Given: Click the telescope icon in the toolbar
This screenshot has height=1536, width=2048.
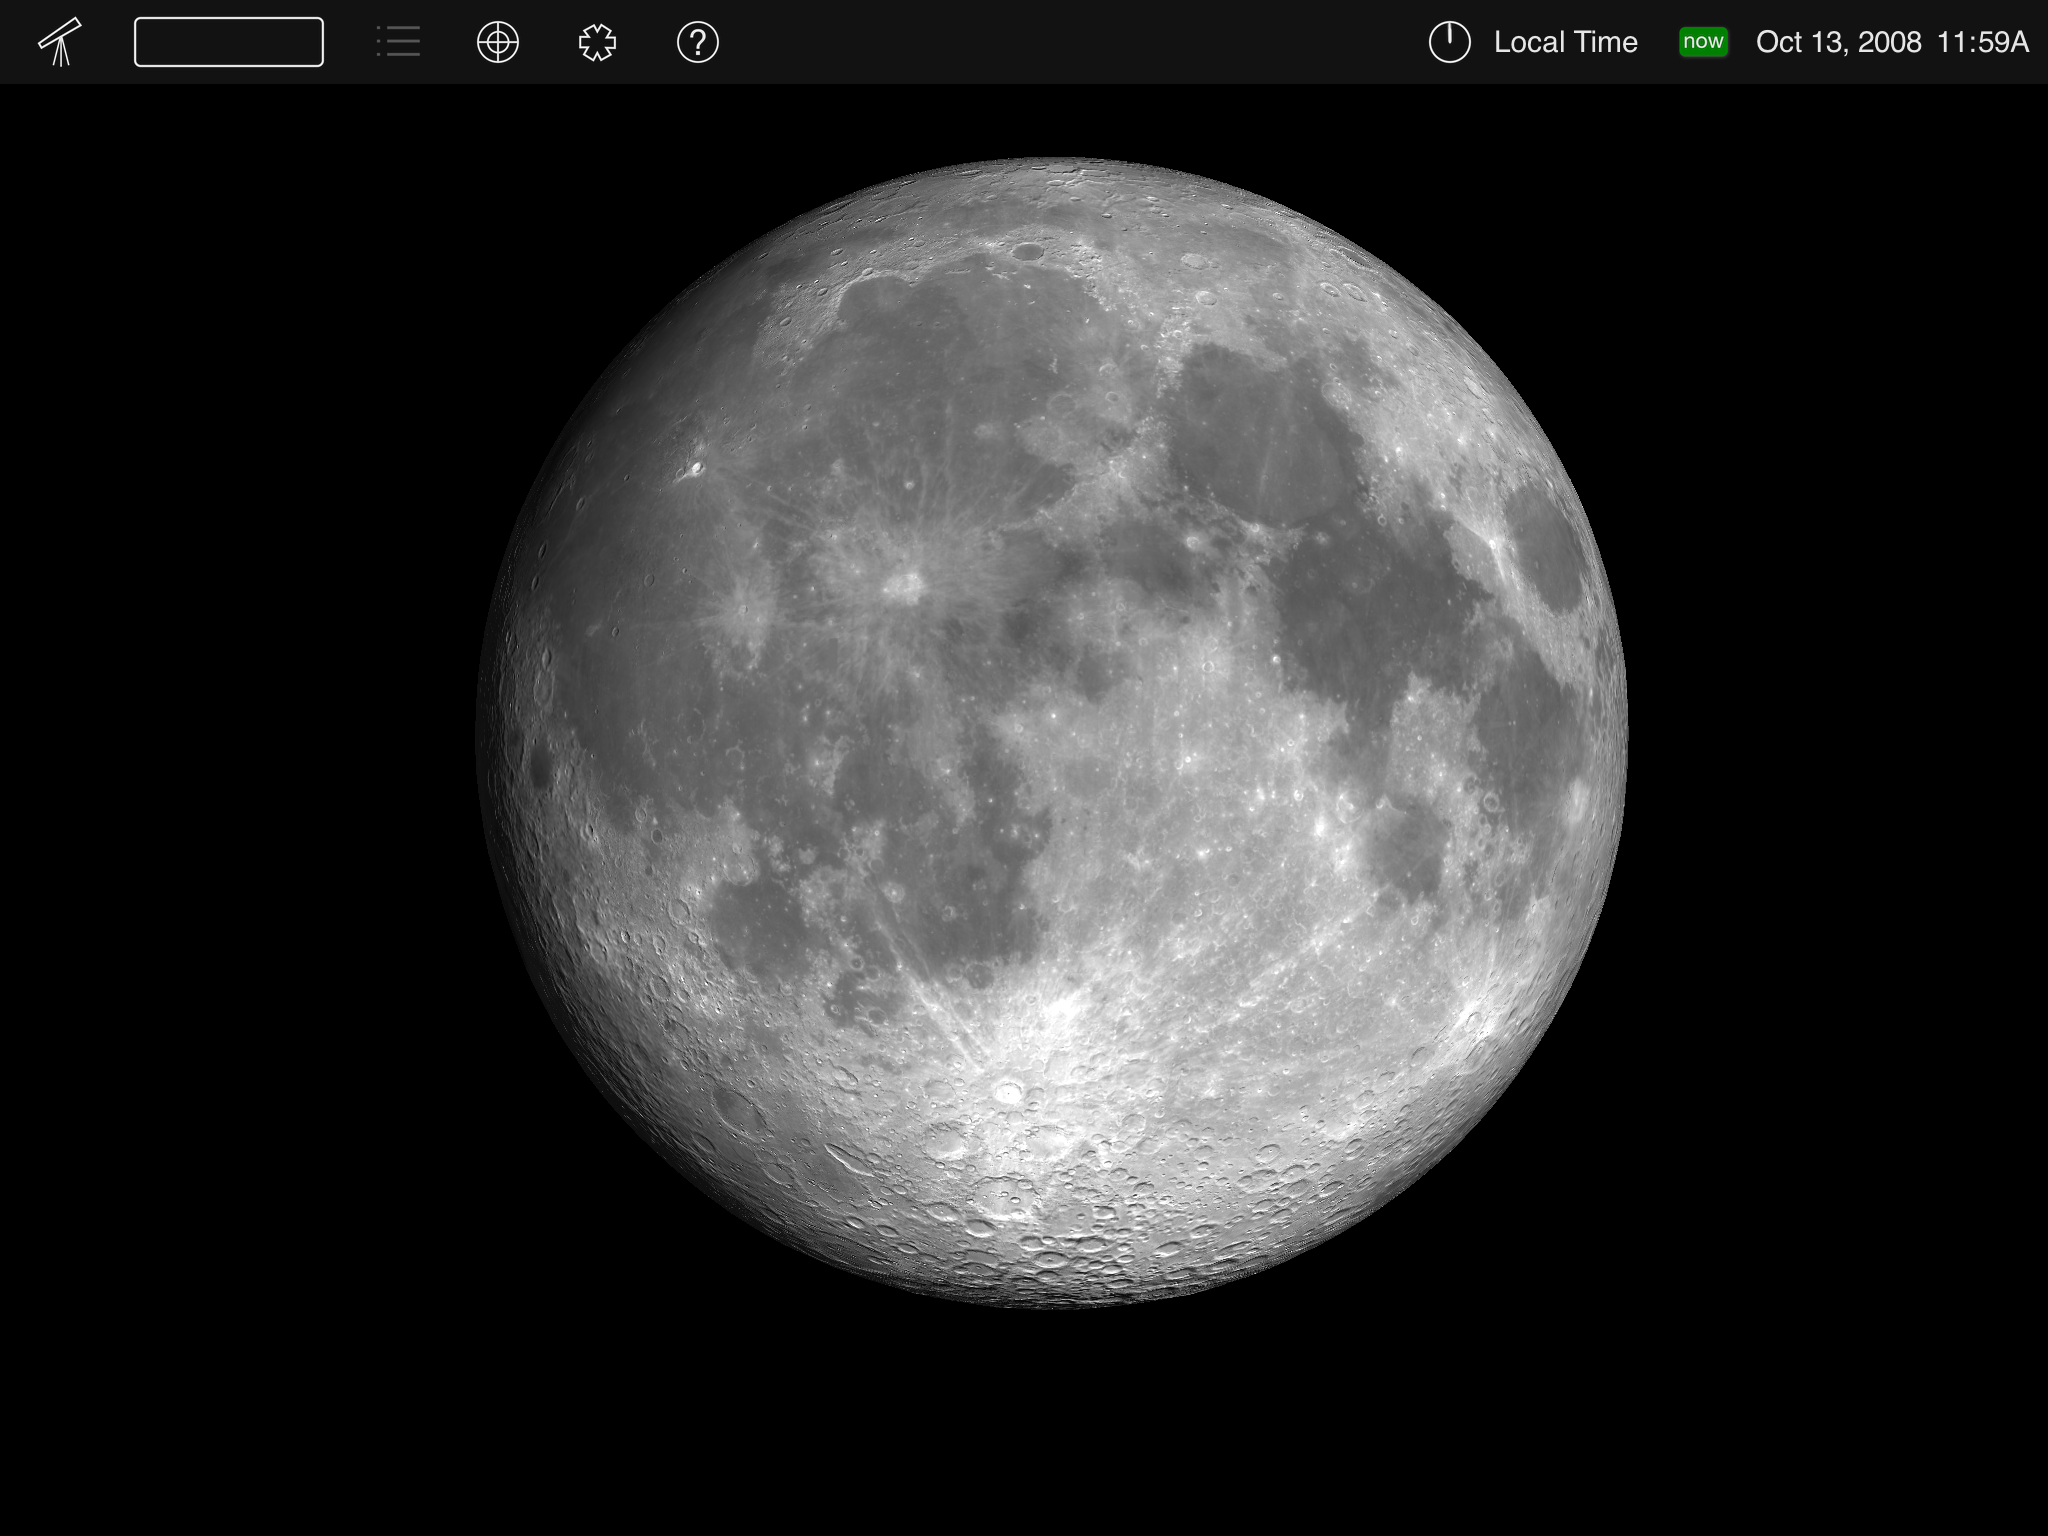Looking at the screenshot, I should [x=60, y=42].
